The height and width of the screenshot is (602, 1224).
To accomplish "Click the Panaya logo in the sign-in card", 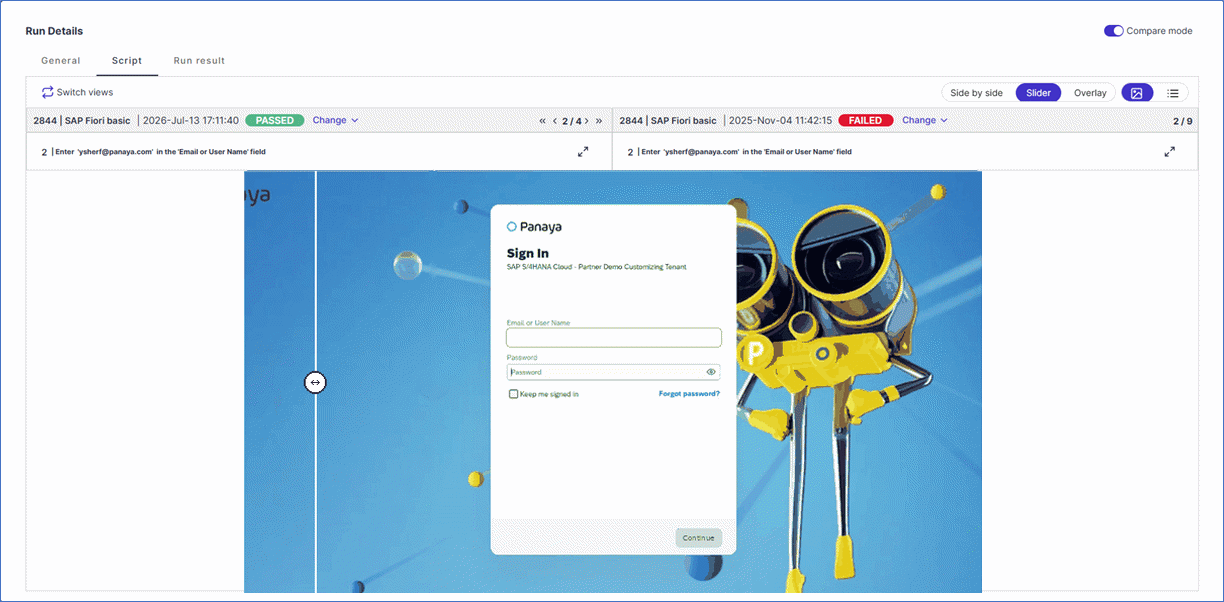I will (x=534, y=227).
